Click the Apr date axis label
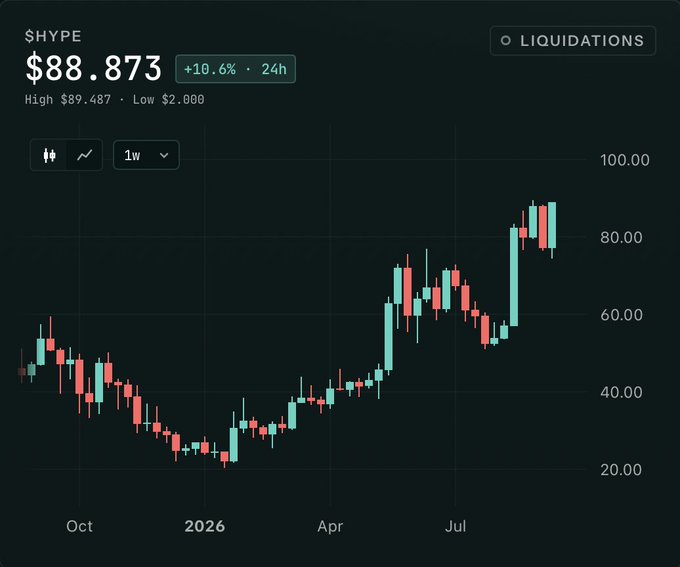The image size is (680, 567). pos(330,526)
